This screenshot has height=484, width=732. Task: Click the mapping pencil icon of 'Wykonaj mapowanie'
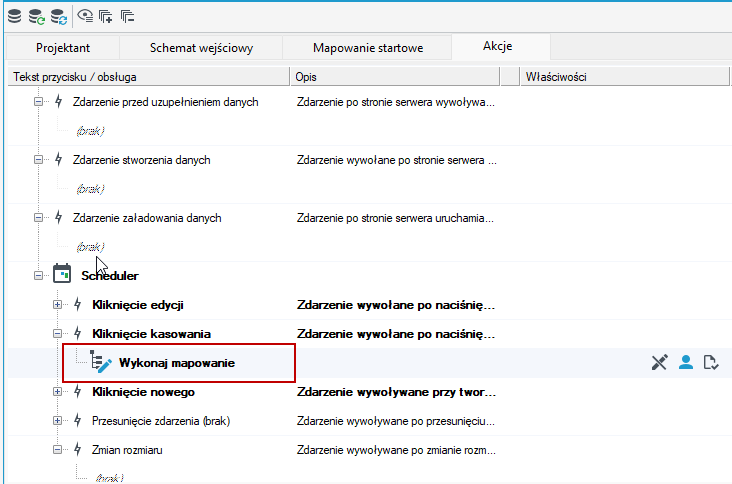[101, 362]
